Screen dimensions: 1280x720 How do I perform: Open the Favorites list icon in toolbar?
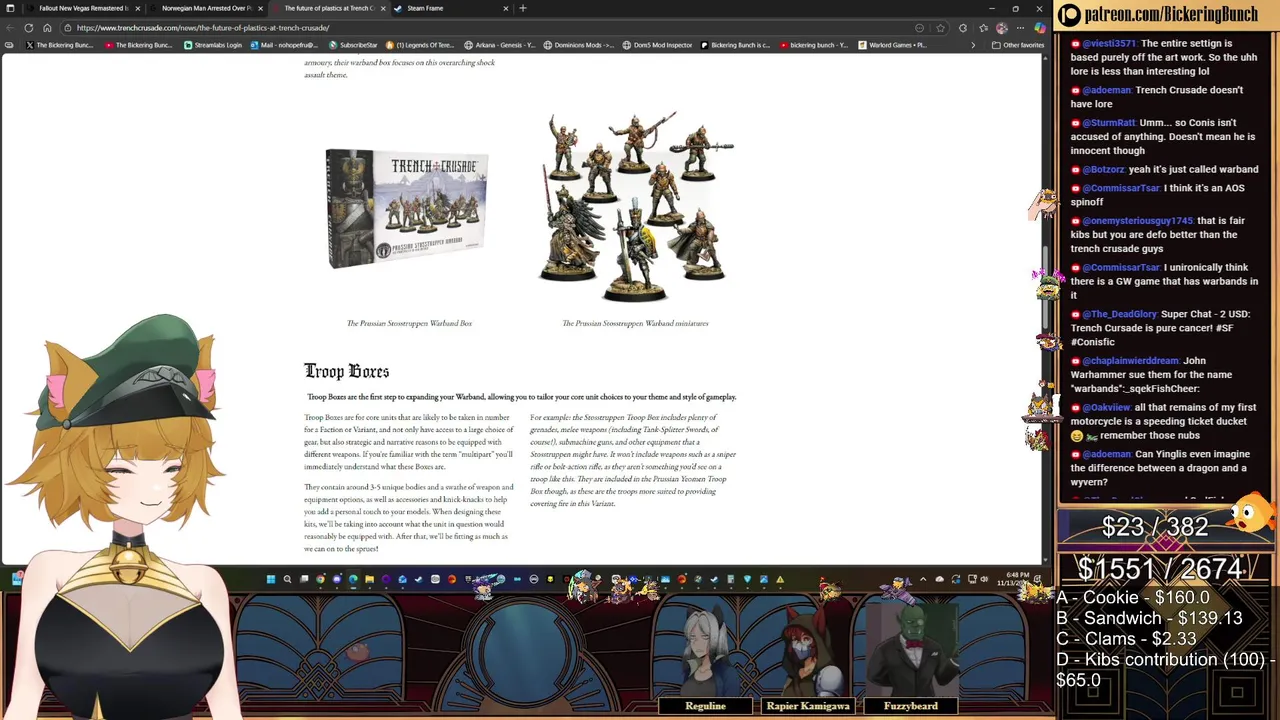984,28
